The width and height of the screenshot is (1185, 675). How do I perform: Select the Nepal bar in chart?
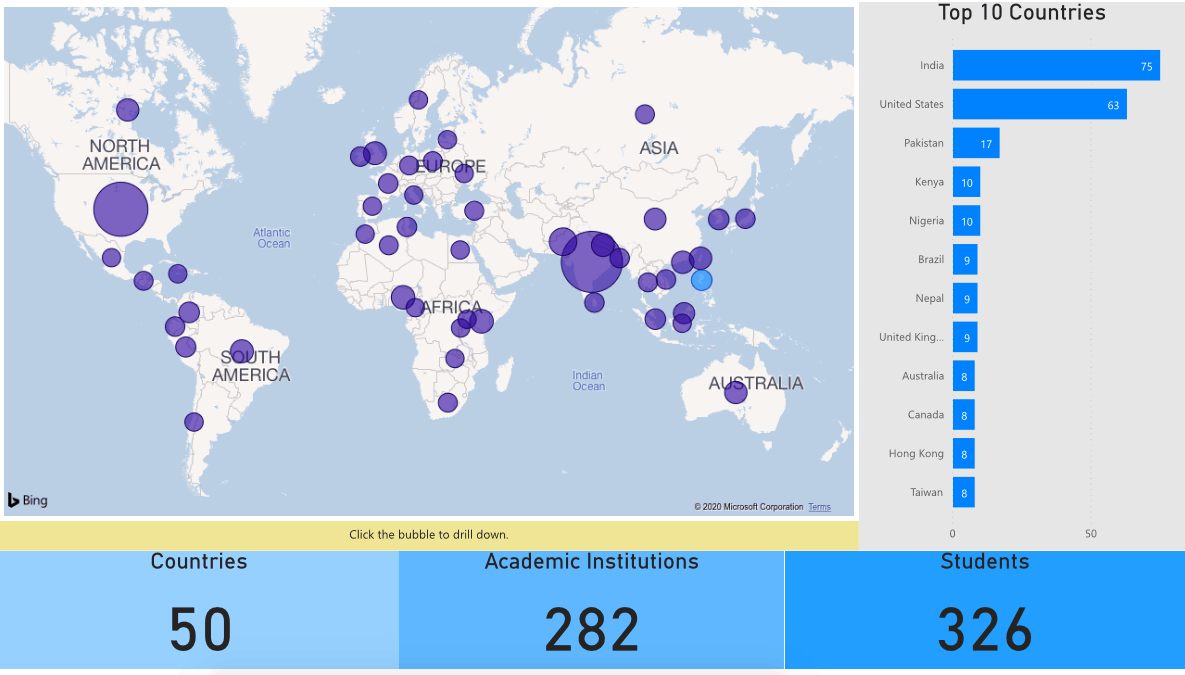(x=964, y=298)
